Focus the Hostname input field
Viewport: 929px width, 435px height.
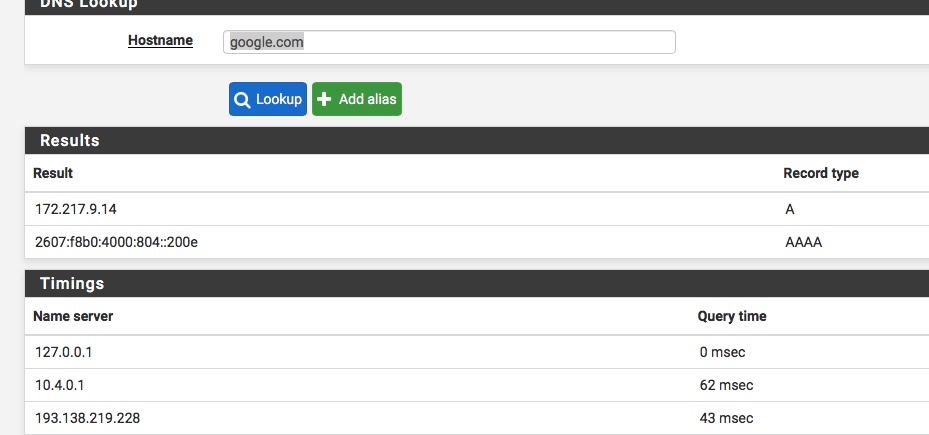pos(449,42)
